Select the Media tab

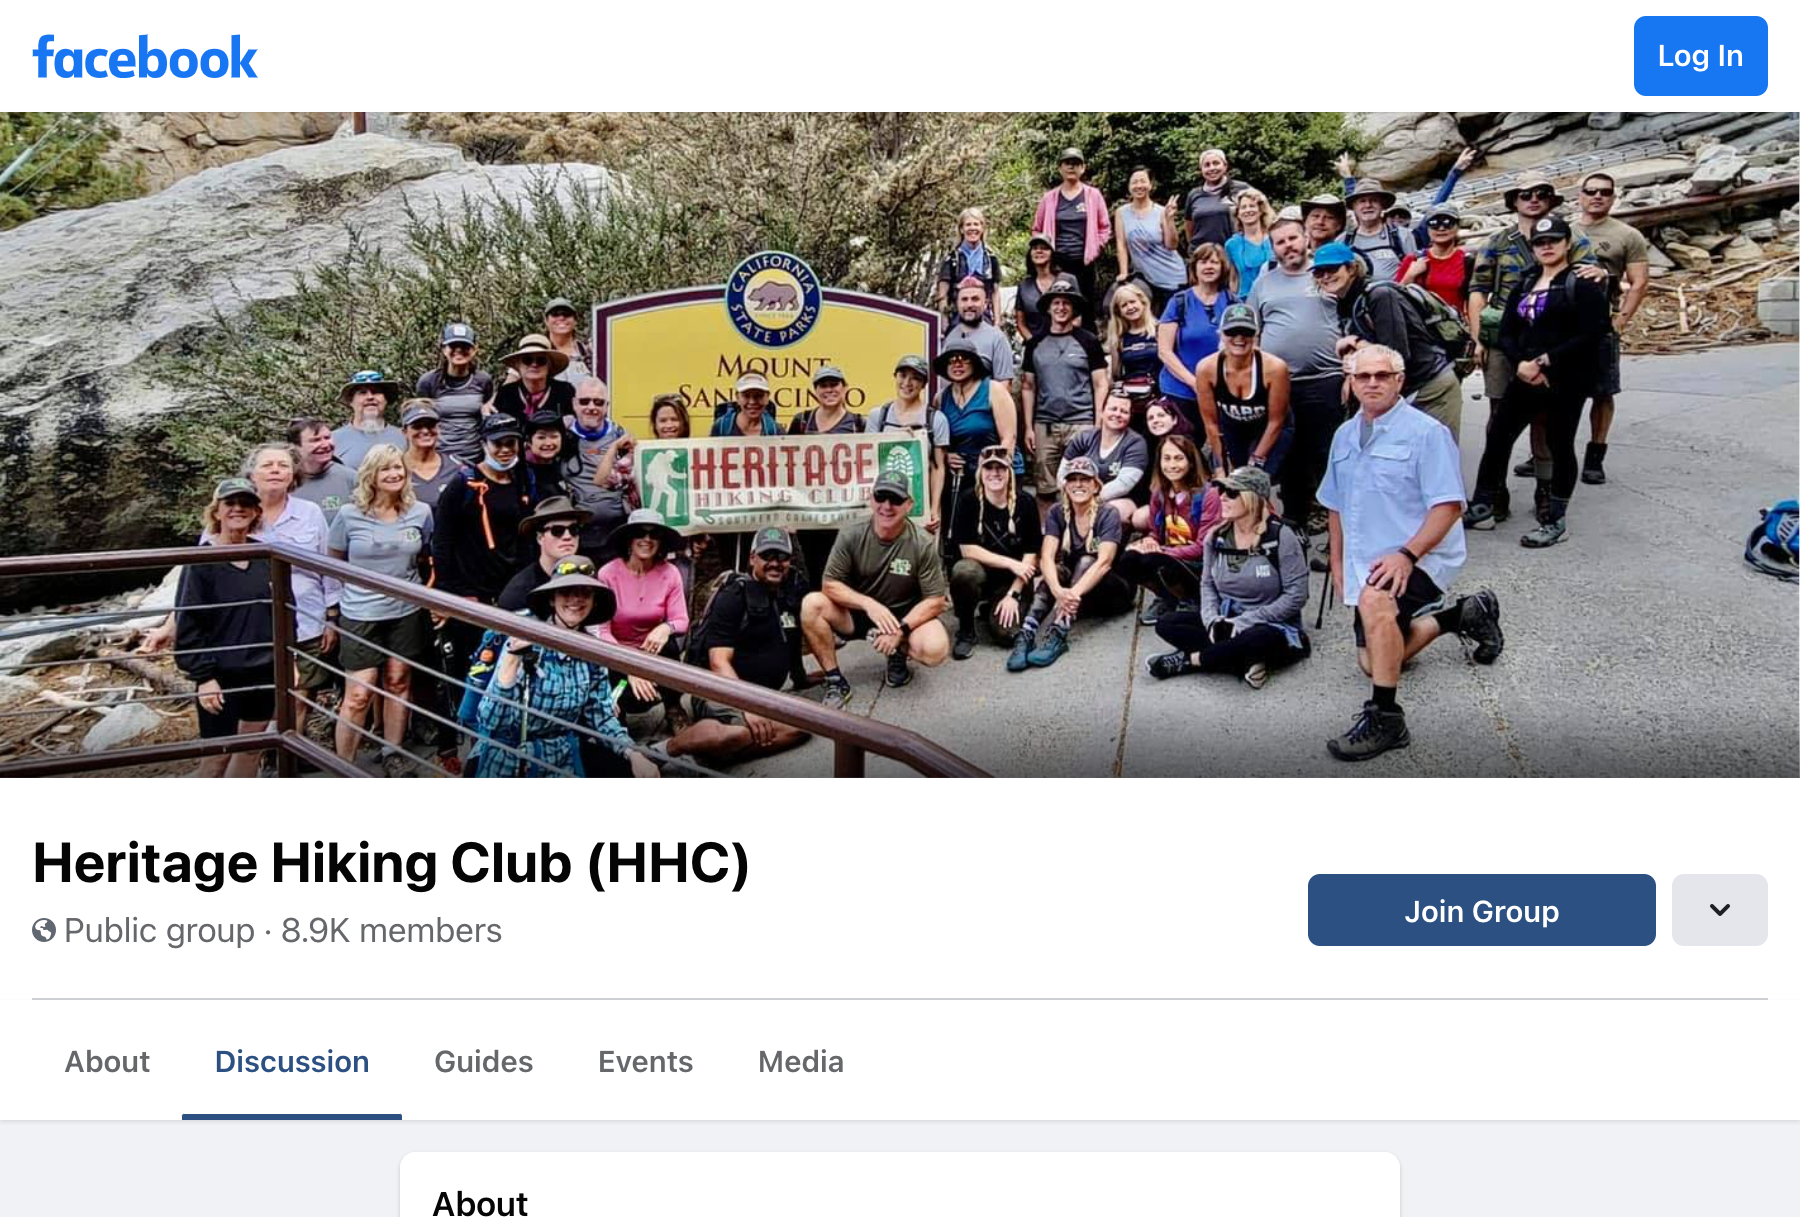click(800, 1061)
